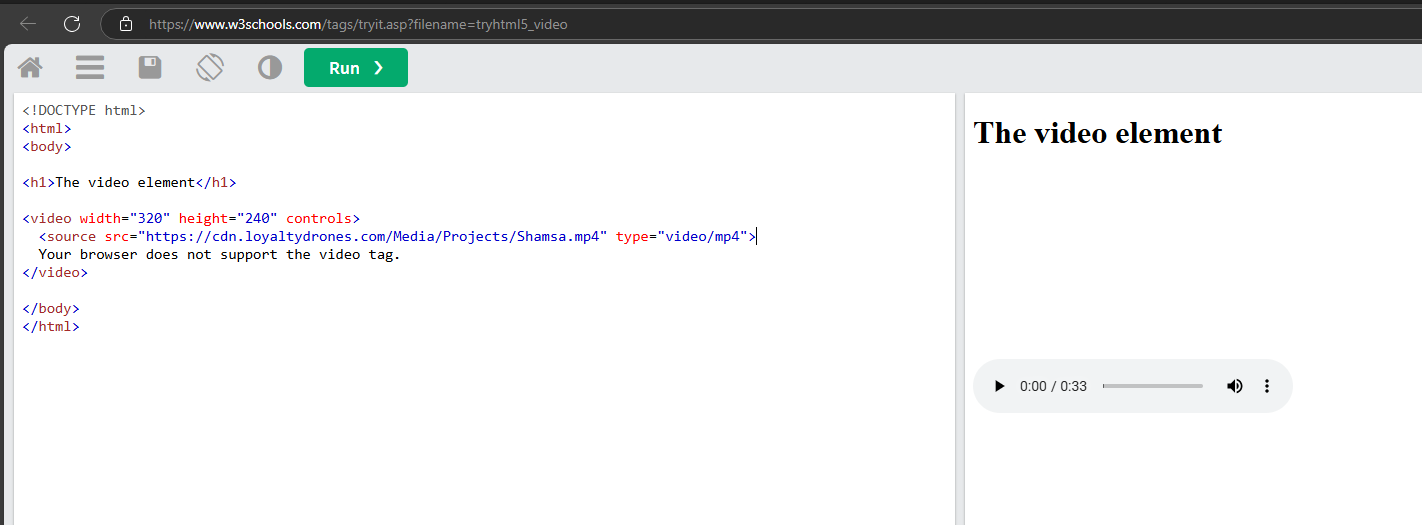Open the hamburger menu icon
The image size is (1422, 525).
pyautogui.click(x=90, y=68)
